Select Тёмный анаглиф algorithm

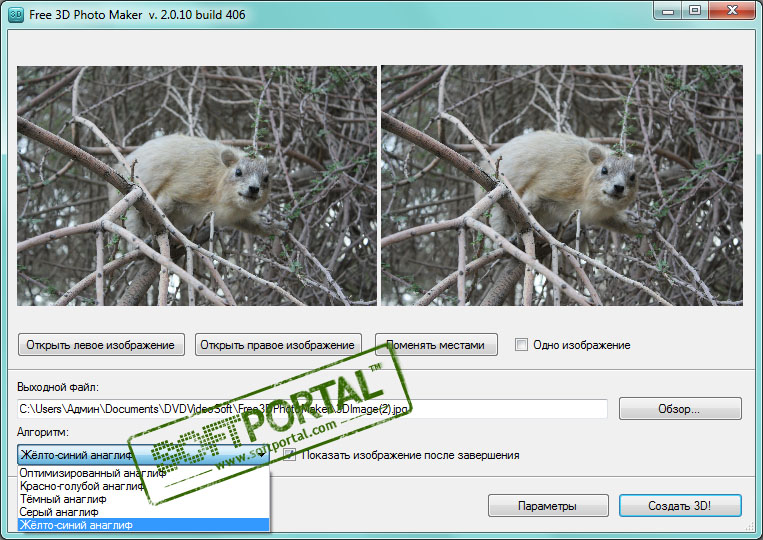coord(144,499)
